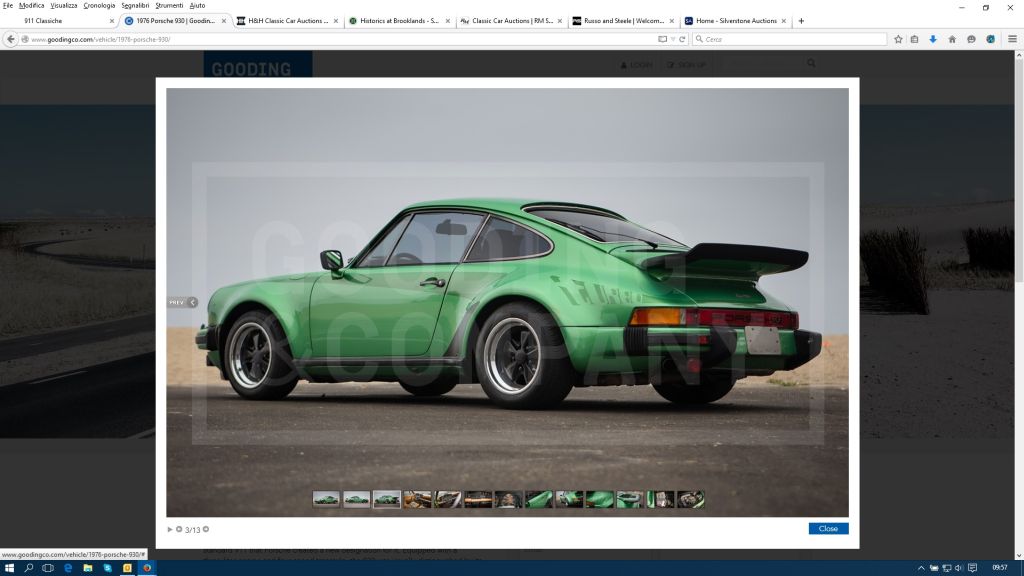
Task: Open the Strumenti menu
Action: (169, 5)
